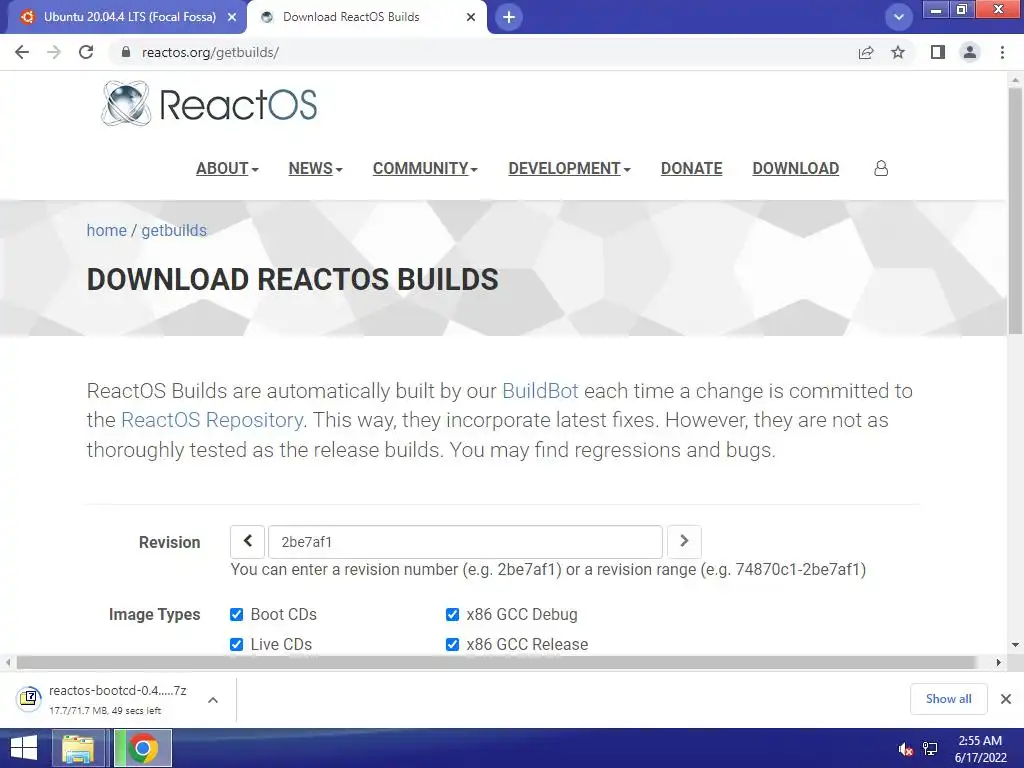
Task: Open the ReactOS Repository link
Action: coord(213,420)
